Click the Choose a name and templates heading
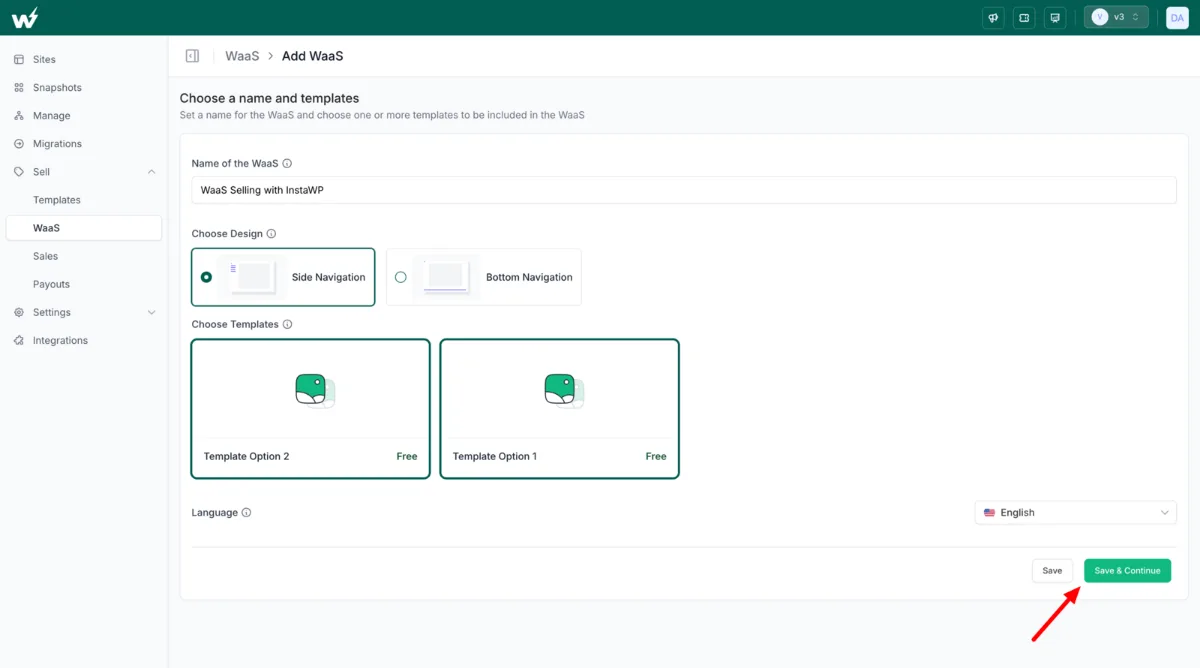 269,98
